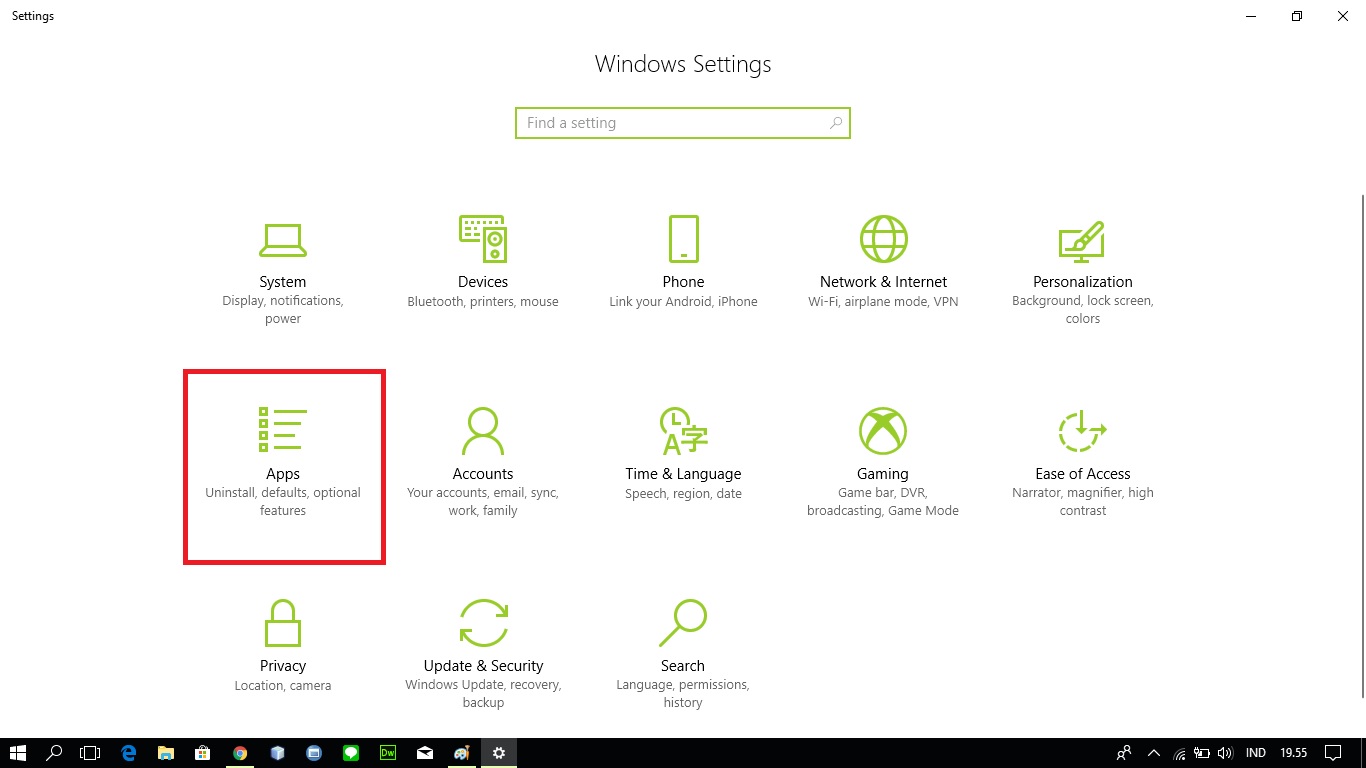1366x768 pixels.
Task: Expand the hidden system tray icons chevron
Action: 1153,753
